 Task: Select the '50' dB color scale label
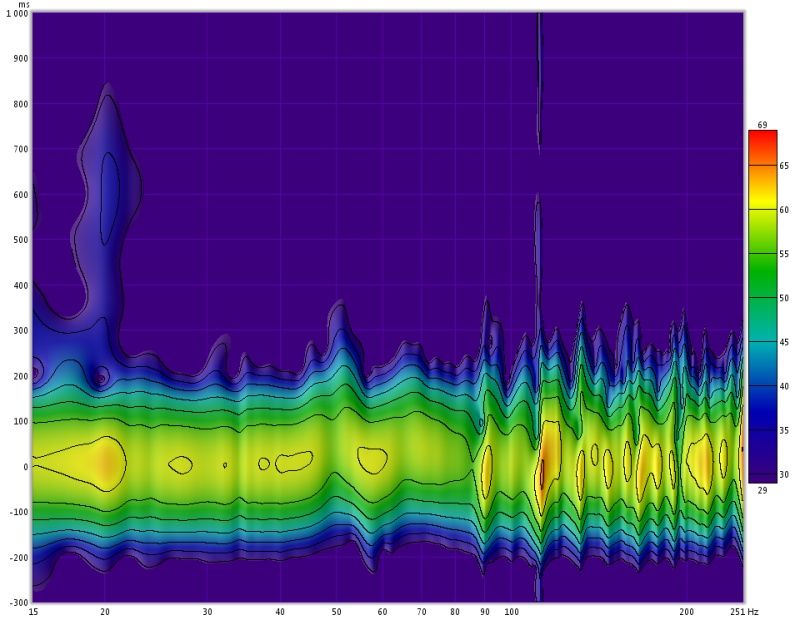(x=784, y=298)
